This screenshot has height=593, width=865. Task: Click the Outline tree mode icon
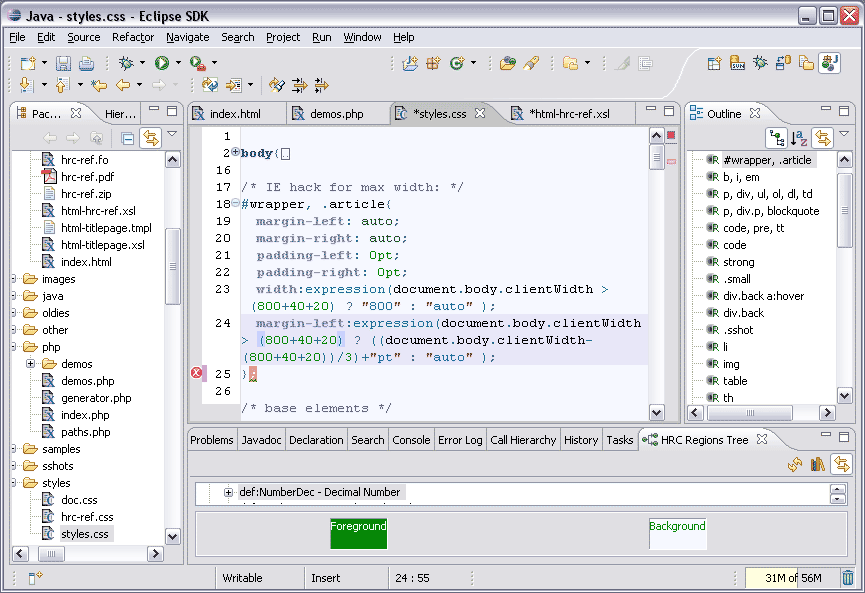[x=777, y=138]
